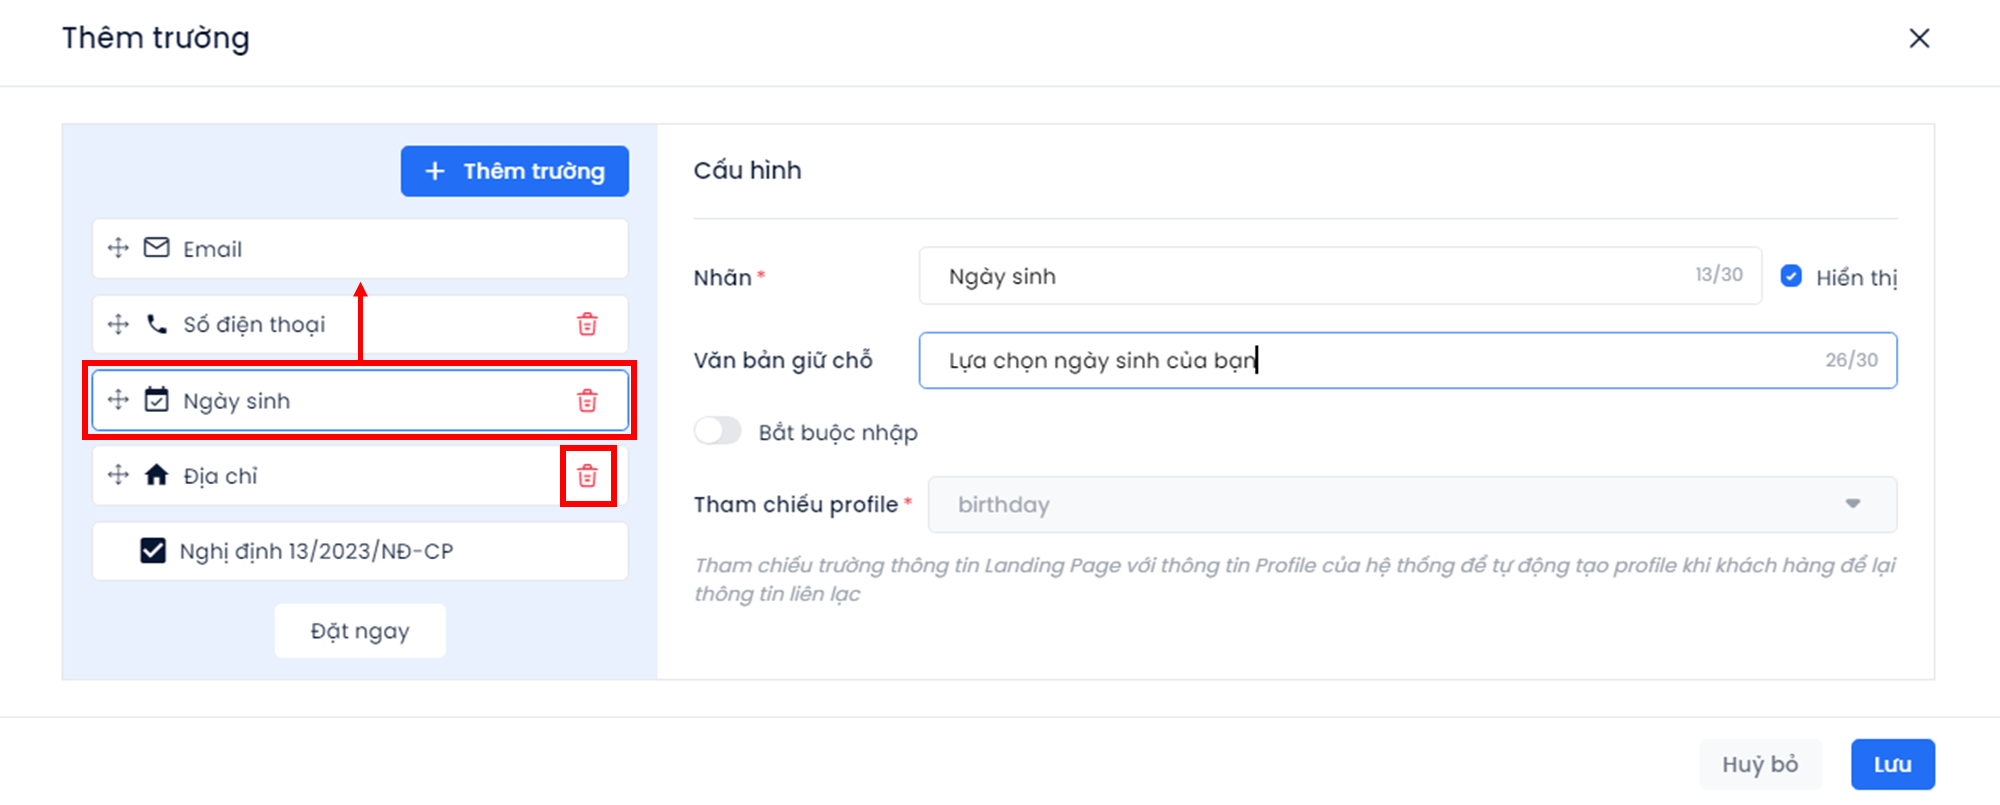This screenshot has height=805, width=2000.
Task: Click the drag handle of Địa chỉ
Action: pyautogui.click(x=118, y=475)
